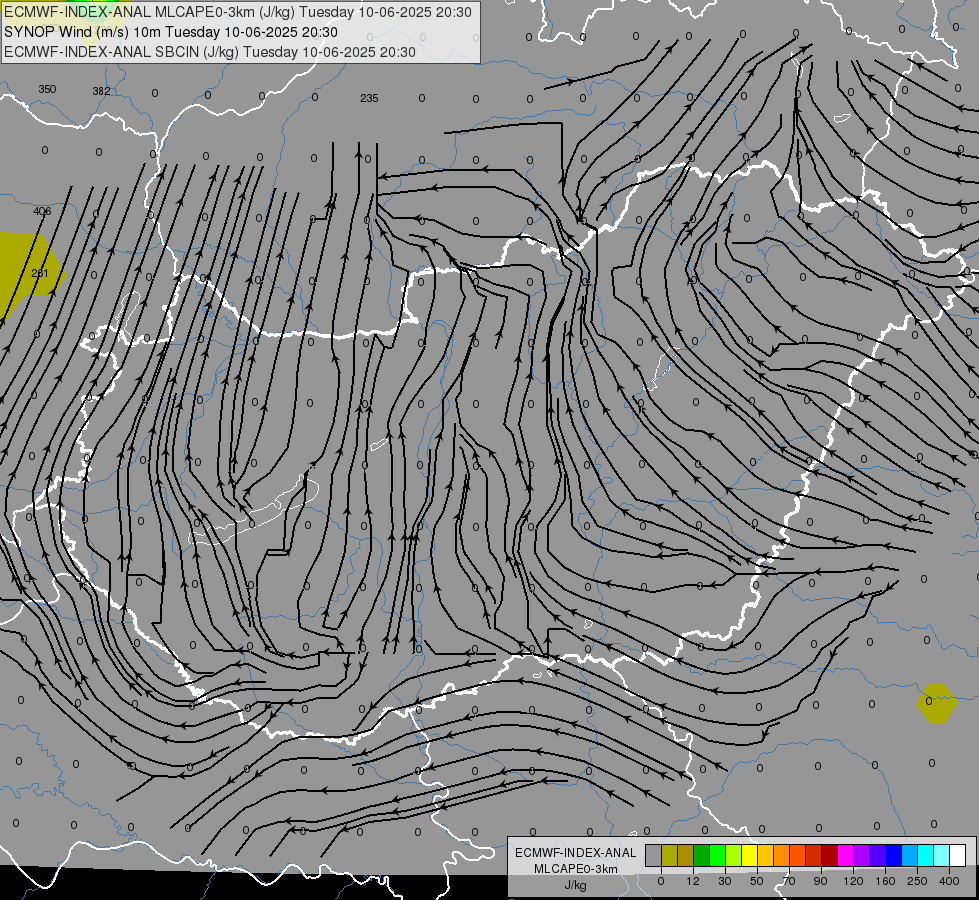Select the white swatch at the legend end
The height and width of the screenshot is (900, 979).
958,855
